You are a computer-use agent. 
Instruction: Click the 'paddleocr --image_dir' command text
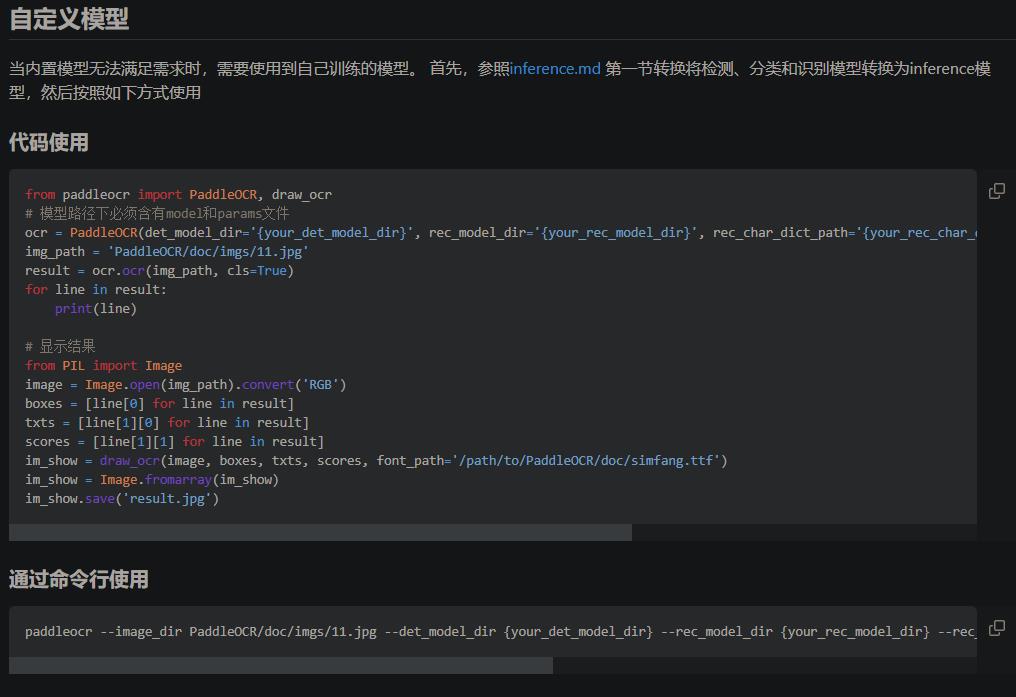click(500, 632)
